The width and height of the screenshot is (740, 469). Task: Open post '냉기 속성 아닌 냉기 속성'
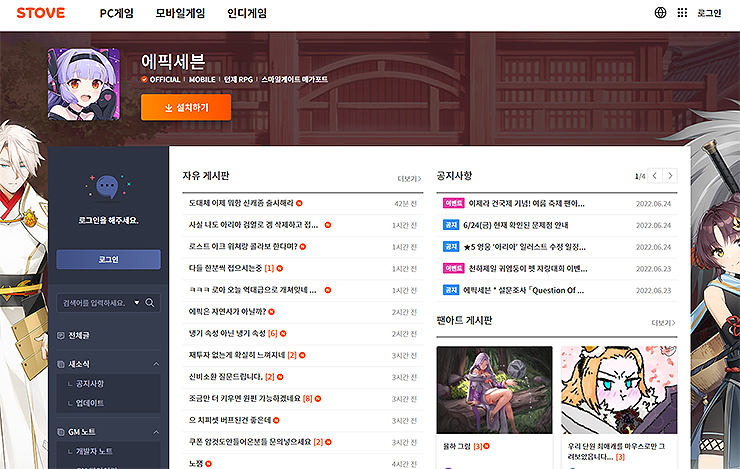pyautogui.click(x=227, y=334)
